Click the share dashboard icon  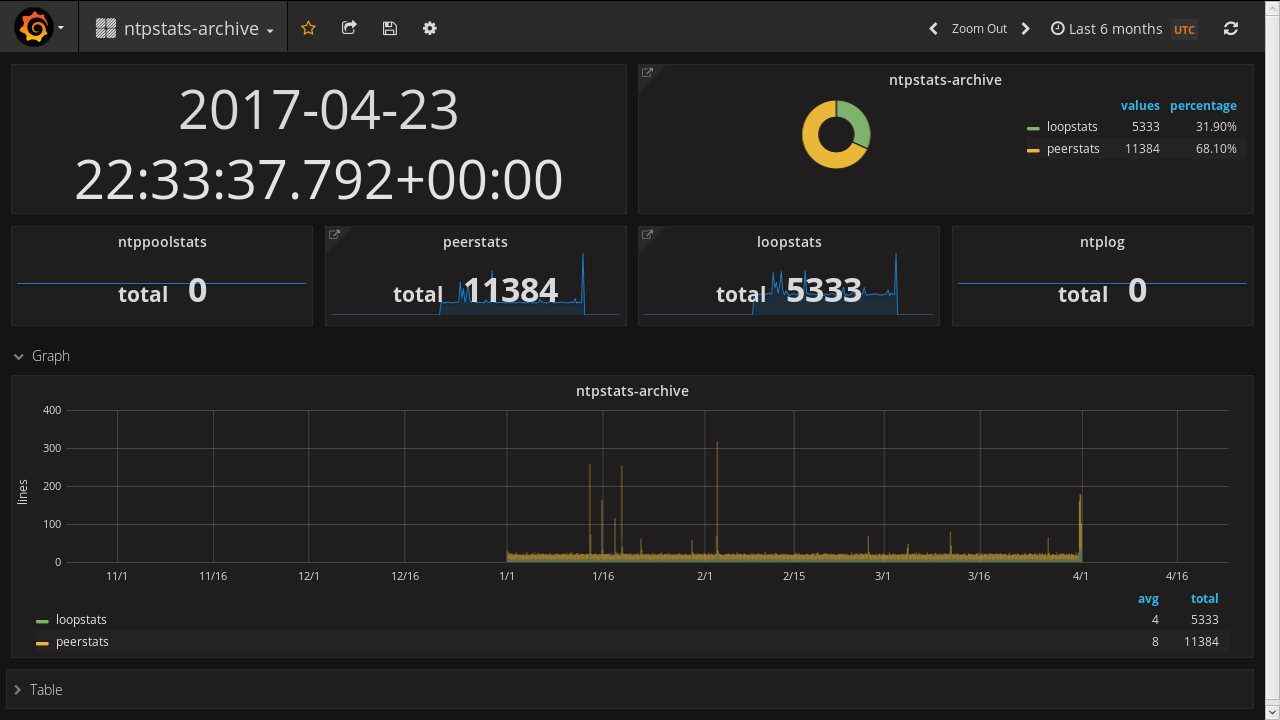(349, 28)
